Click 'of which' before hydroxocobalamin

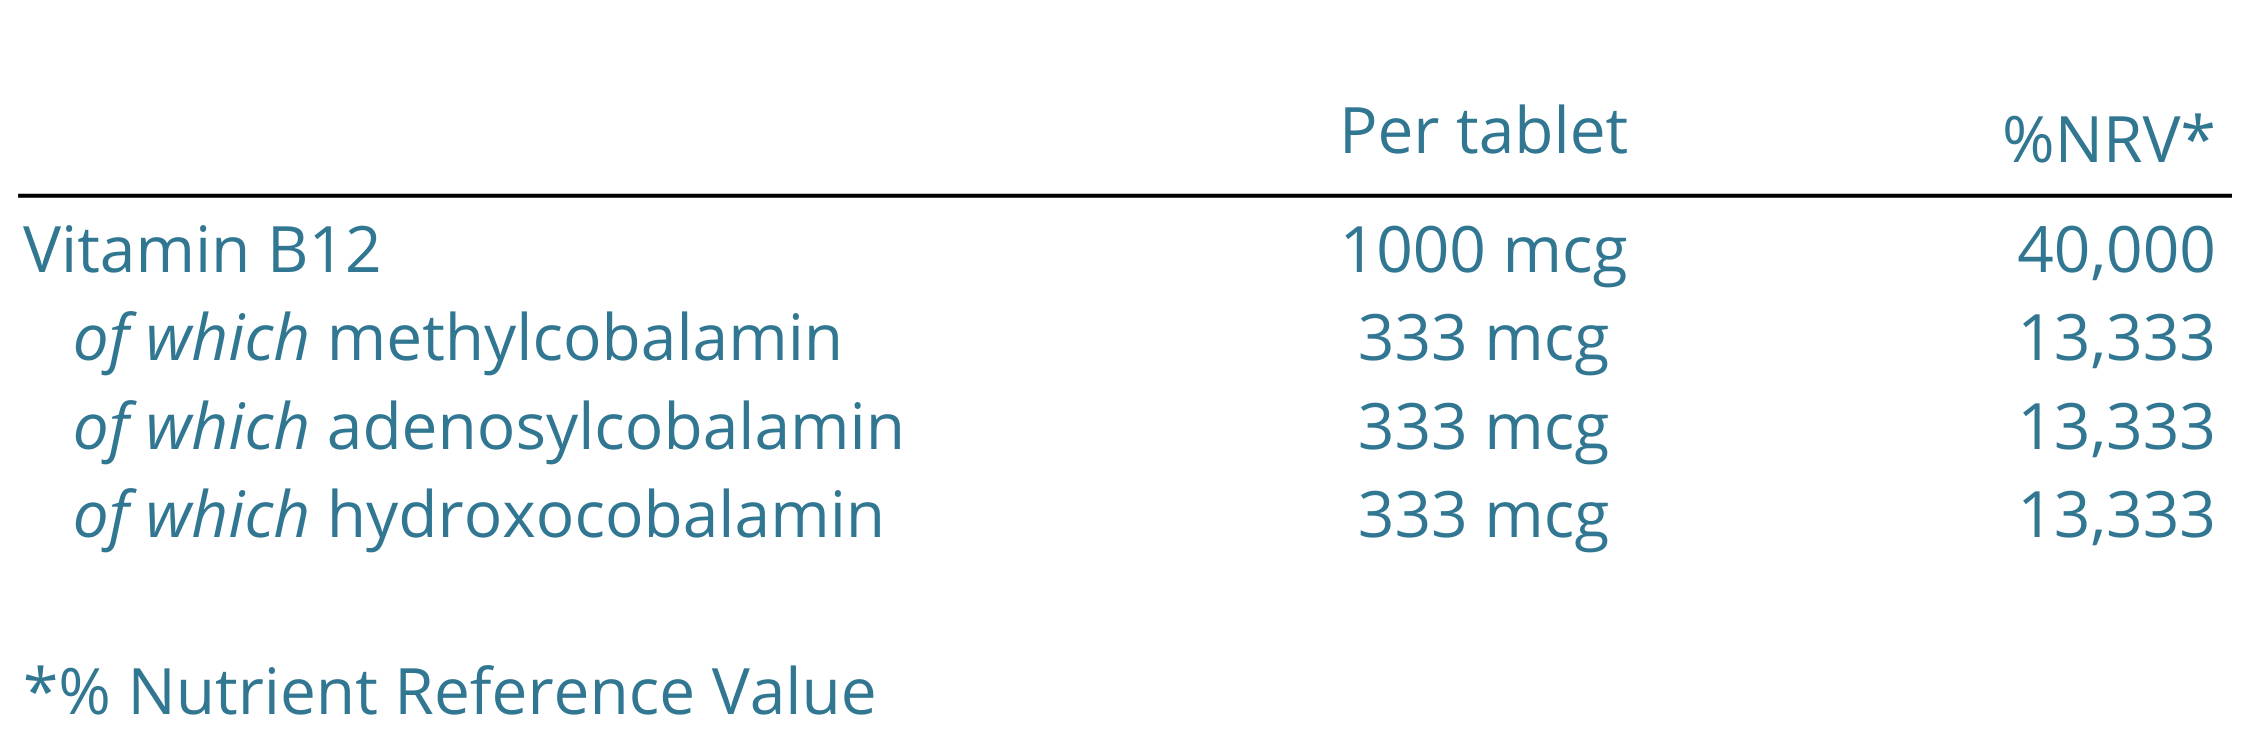pos(191,517)
